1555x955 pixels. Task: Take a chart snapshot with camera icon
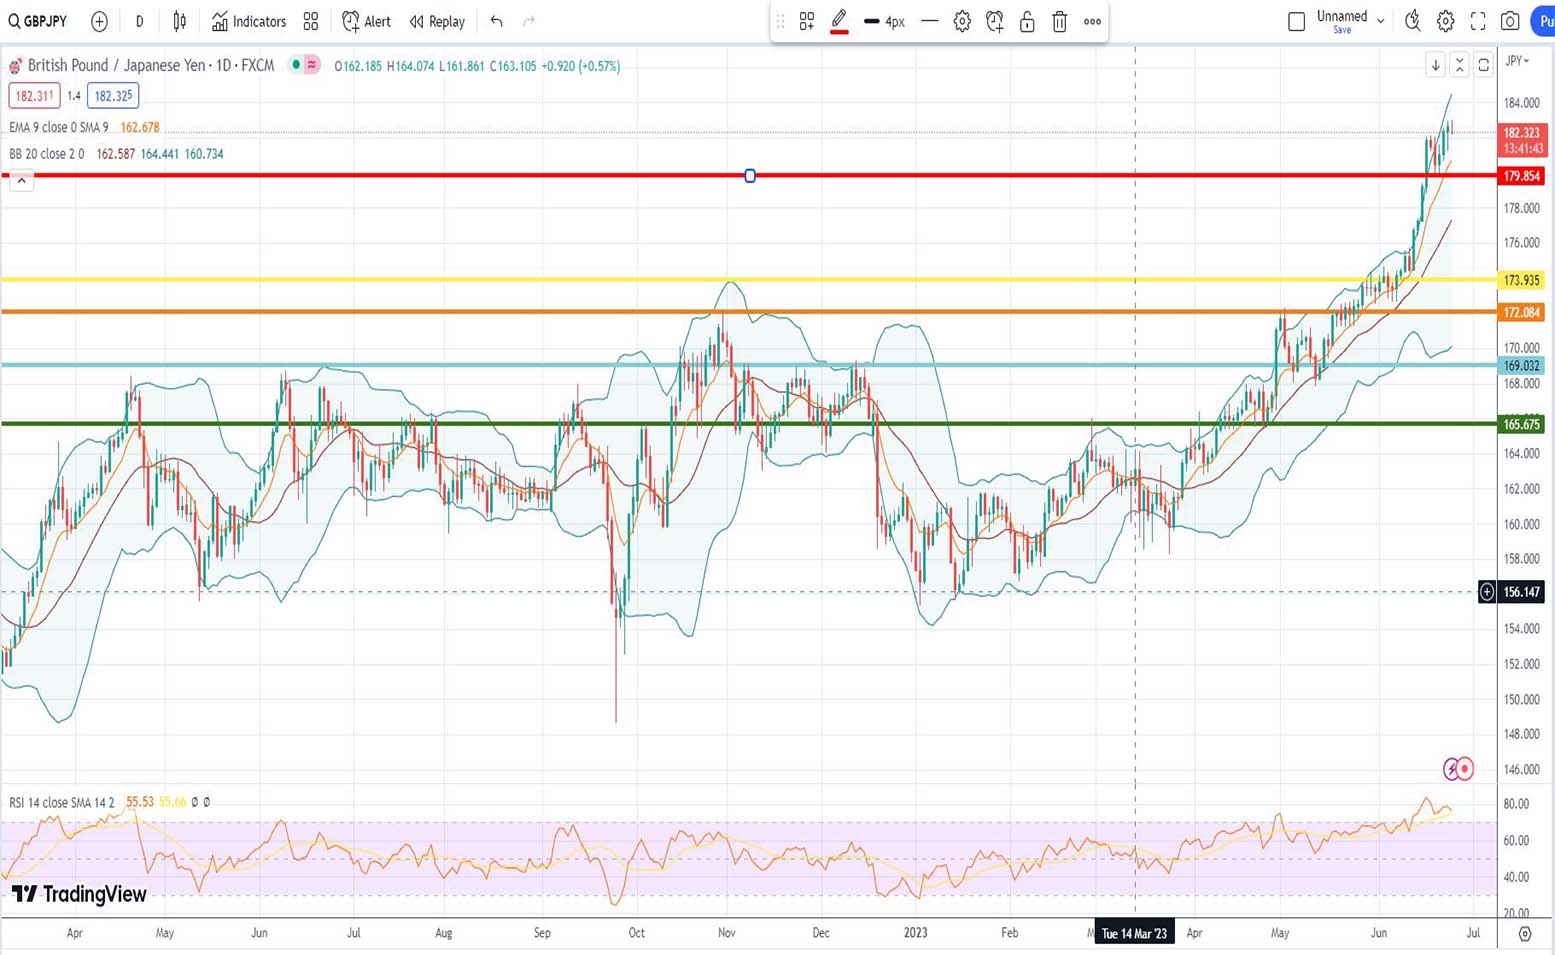[x=1510, y=21]
